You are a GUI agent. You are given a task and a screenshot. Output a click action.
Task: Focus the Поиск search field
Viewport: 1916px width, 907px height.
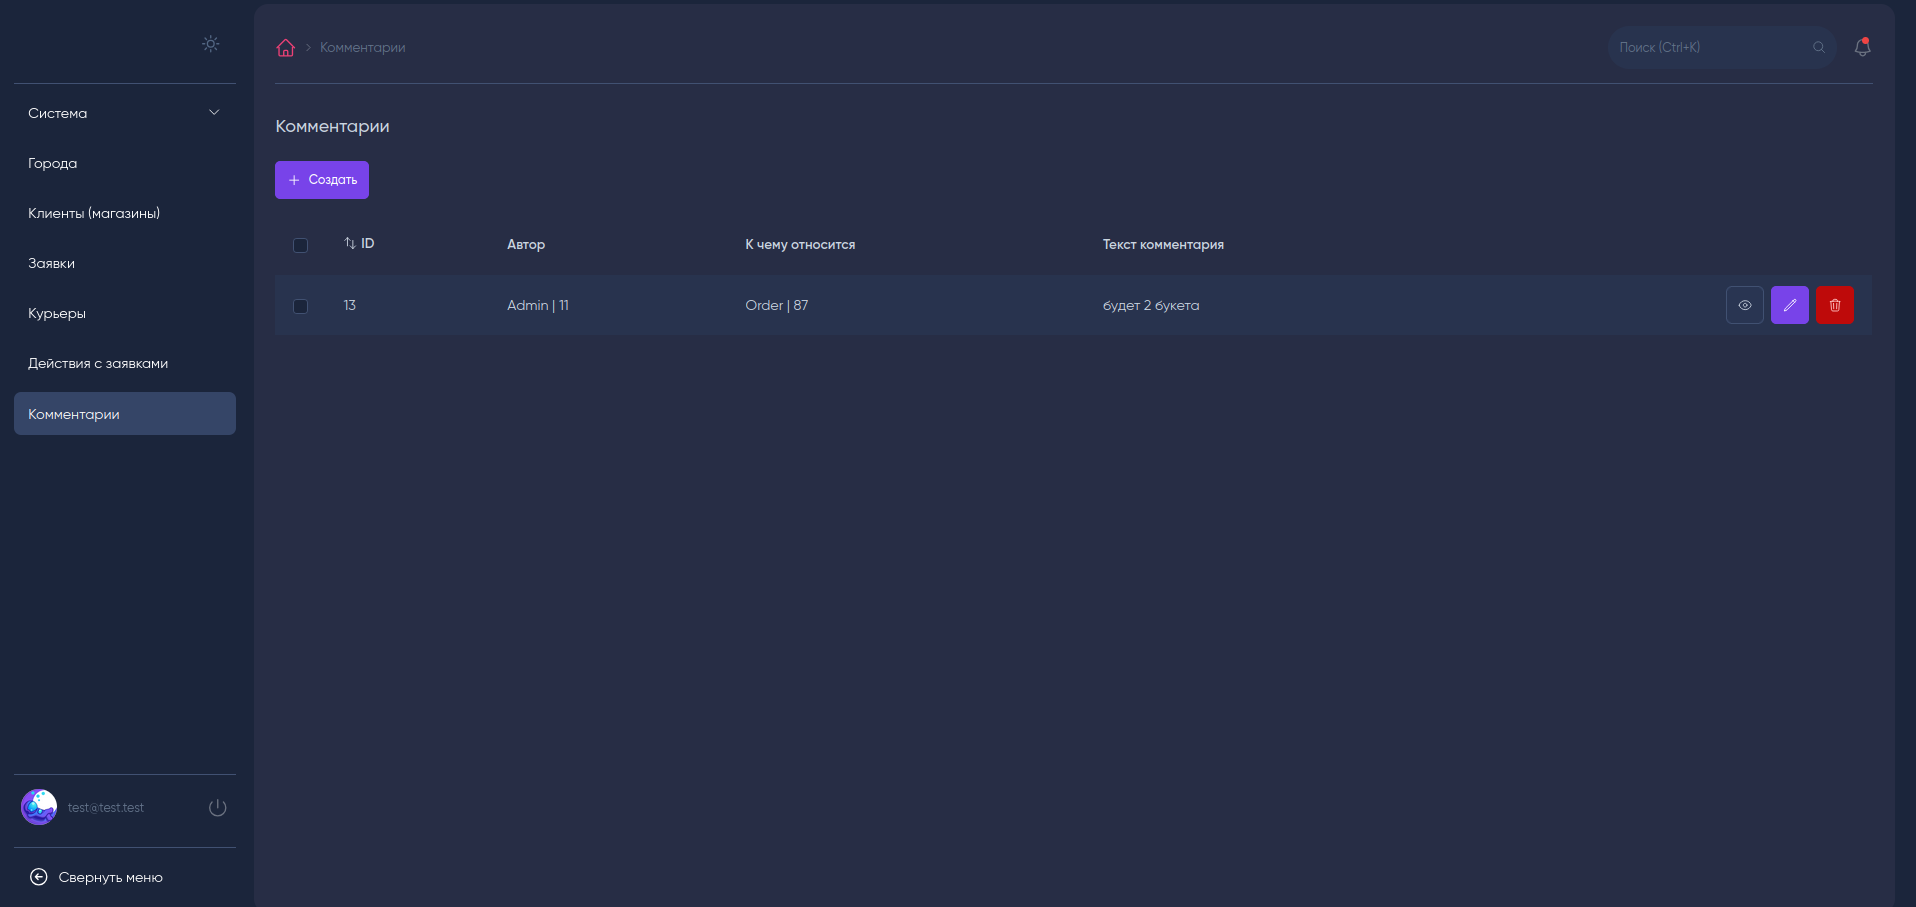(1710, 47)
